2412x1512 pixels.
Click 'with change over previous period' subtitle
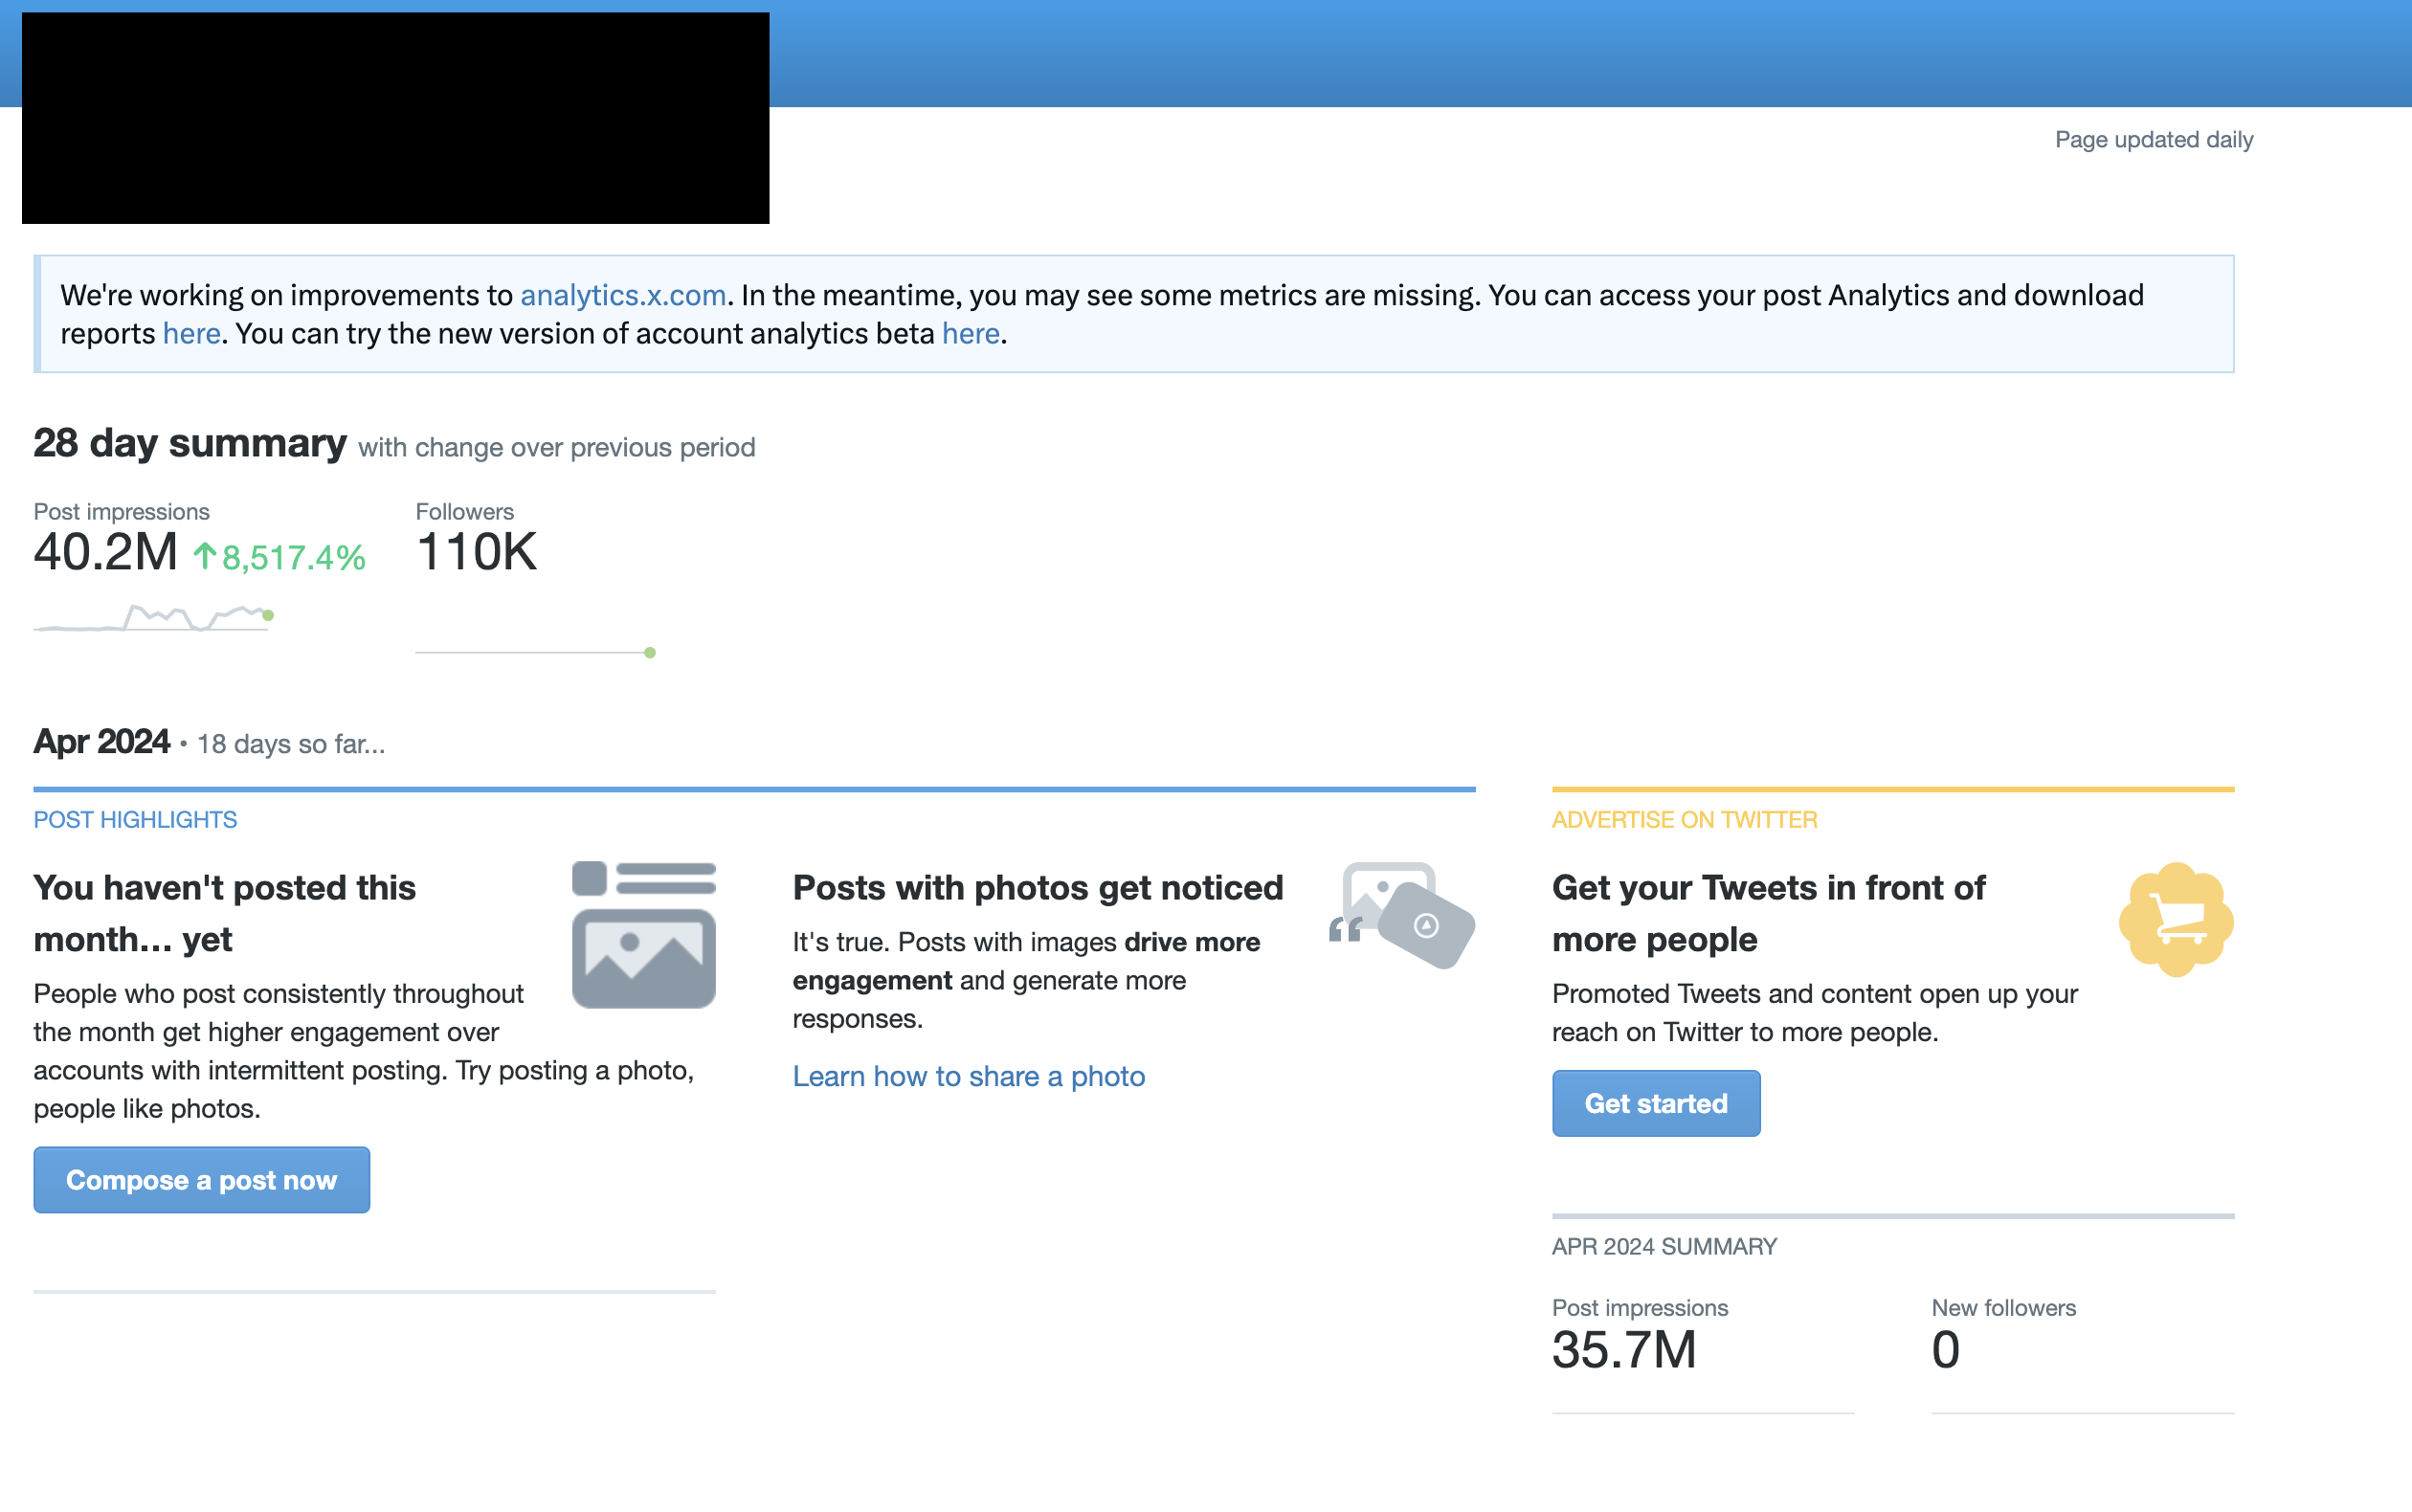coord(556,447)
